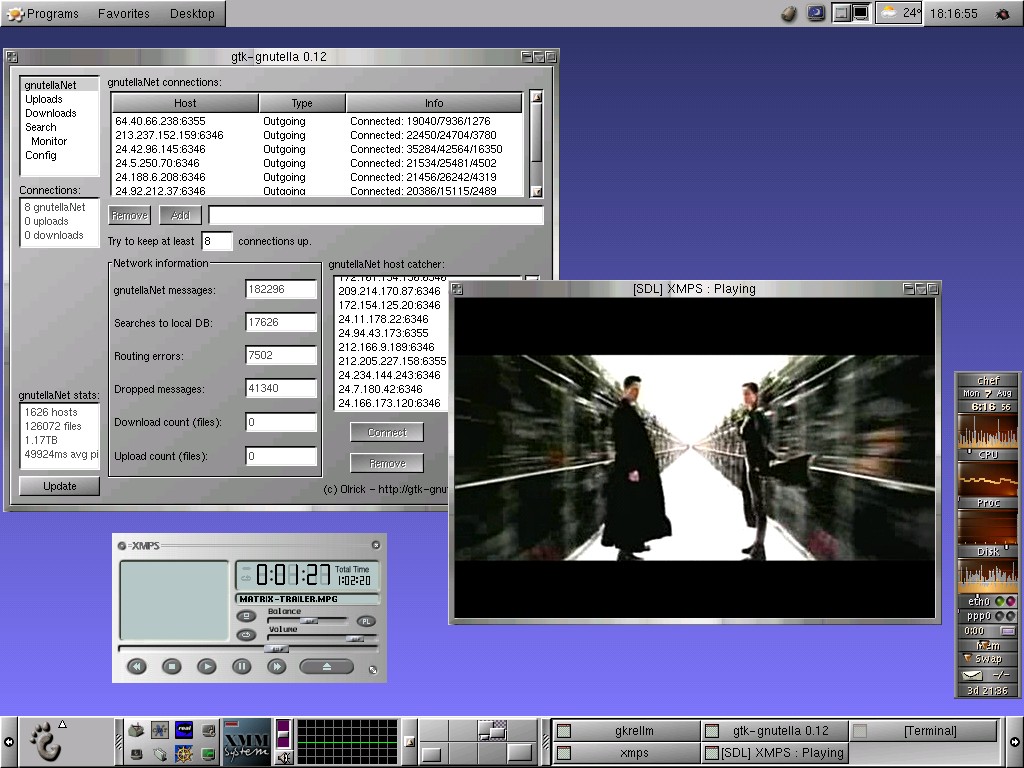The width and height of the screenshot is (1024, 768).
Task: Open the XMMS System panel applet
Action: pyautogui.click(x=246, y=741)
